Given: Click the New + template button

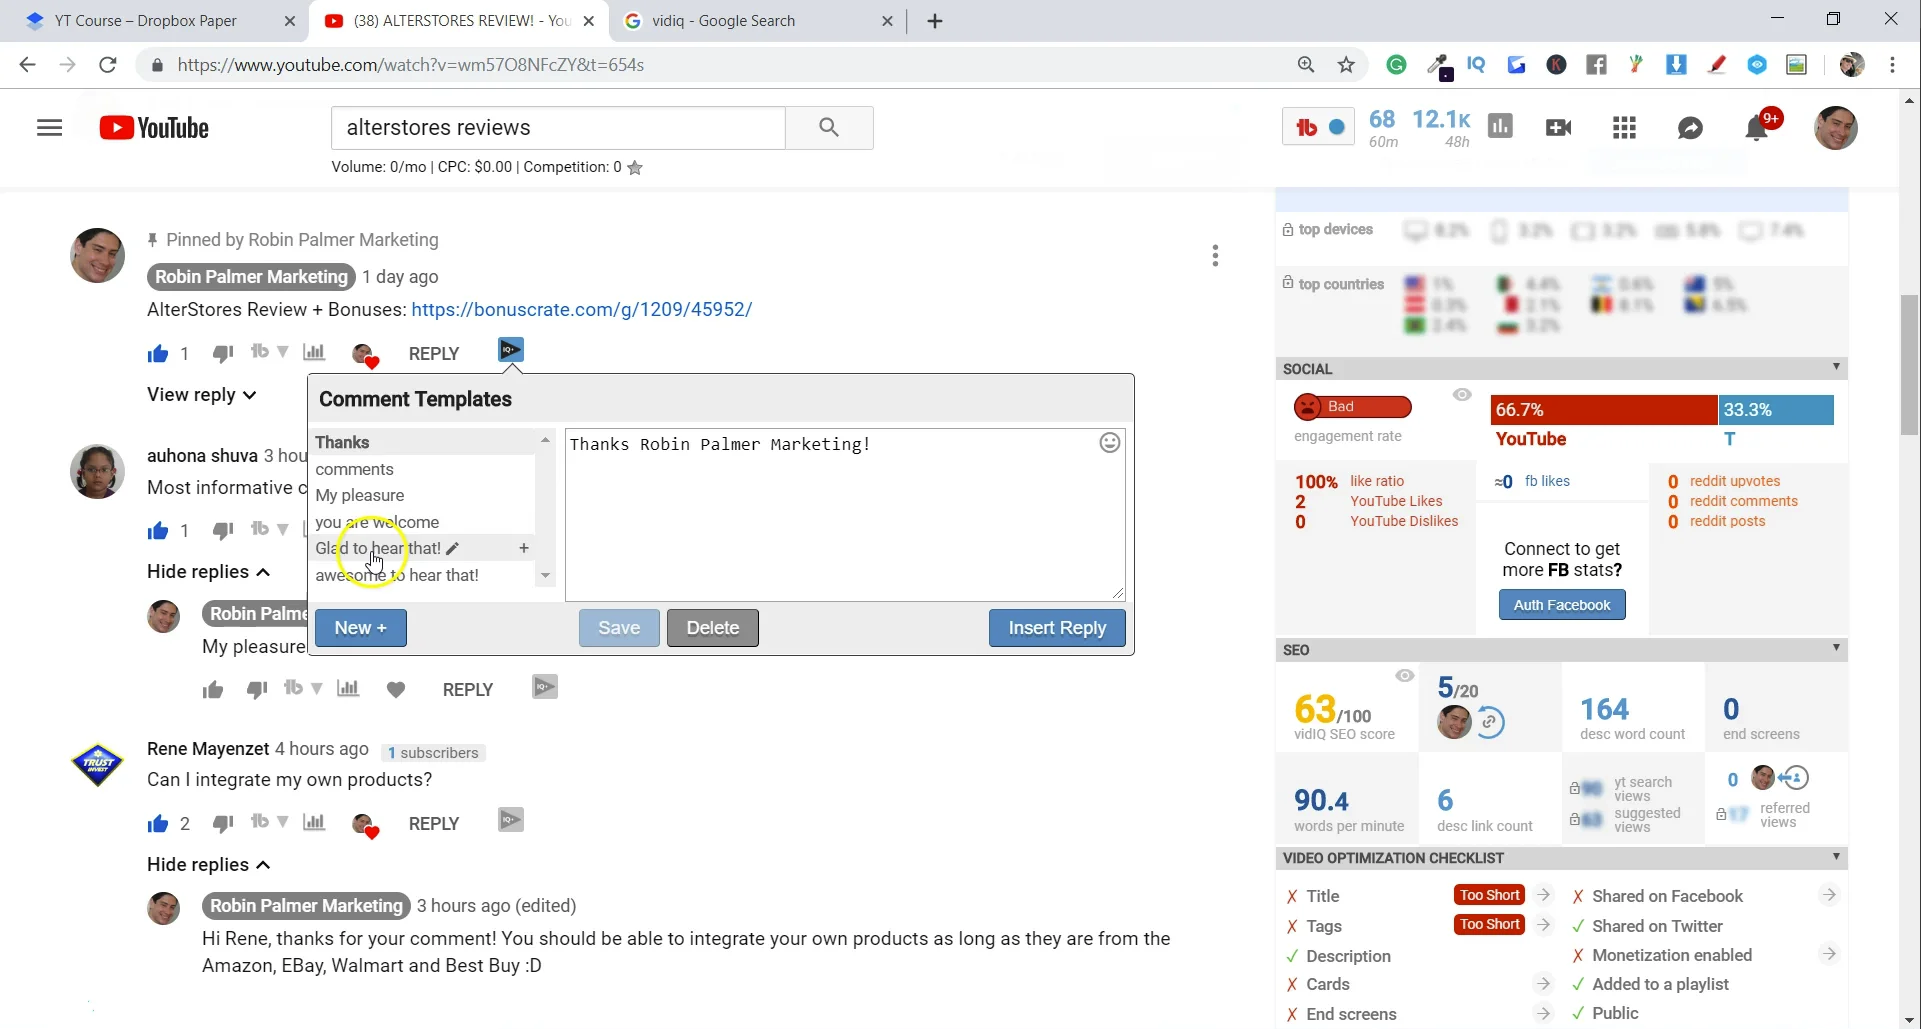Looking at the screenshot, I should pyautogui.click(x=360, y=628).
